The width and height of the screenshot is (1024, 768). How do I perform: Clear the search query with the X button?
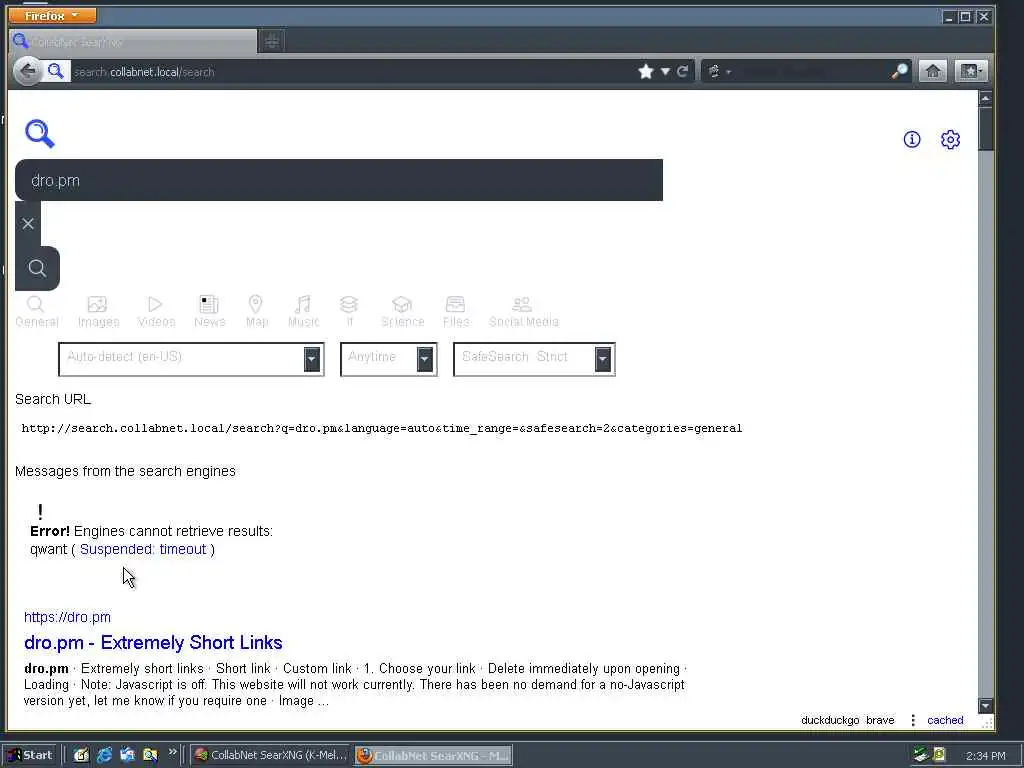tap(28, 223)
